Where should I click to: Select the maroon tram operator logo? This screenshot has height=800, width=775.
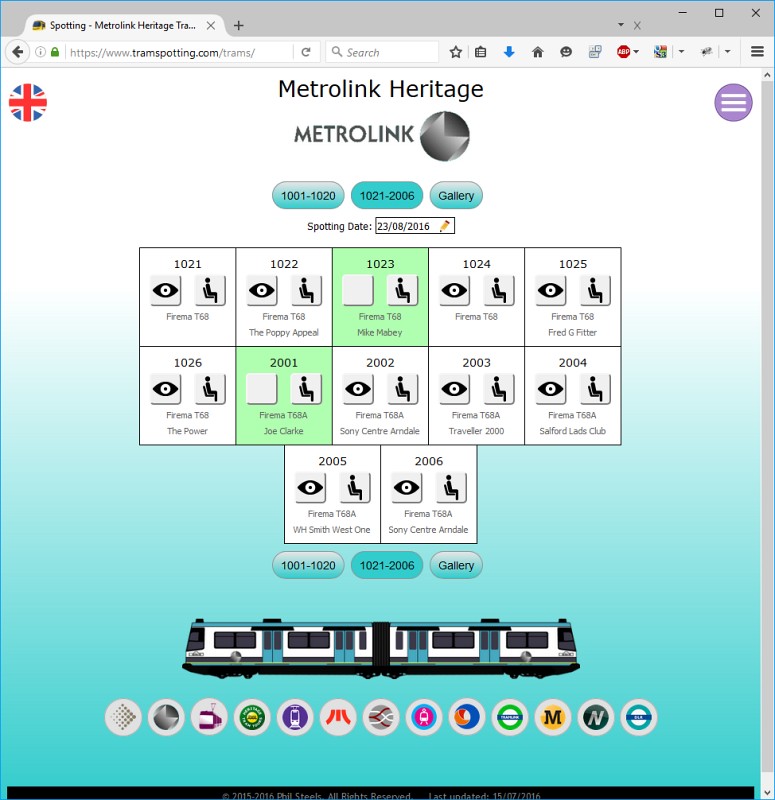coord(209,717)
